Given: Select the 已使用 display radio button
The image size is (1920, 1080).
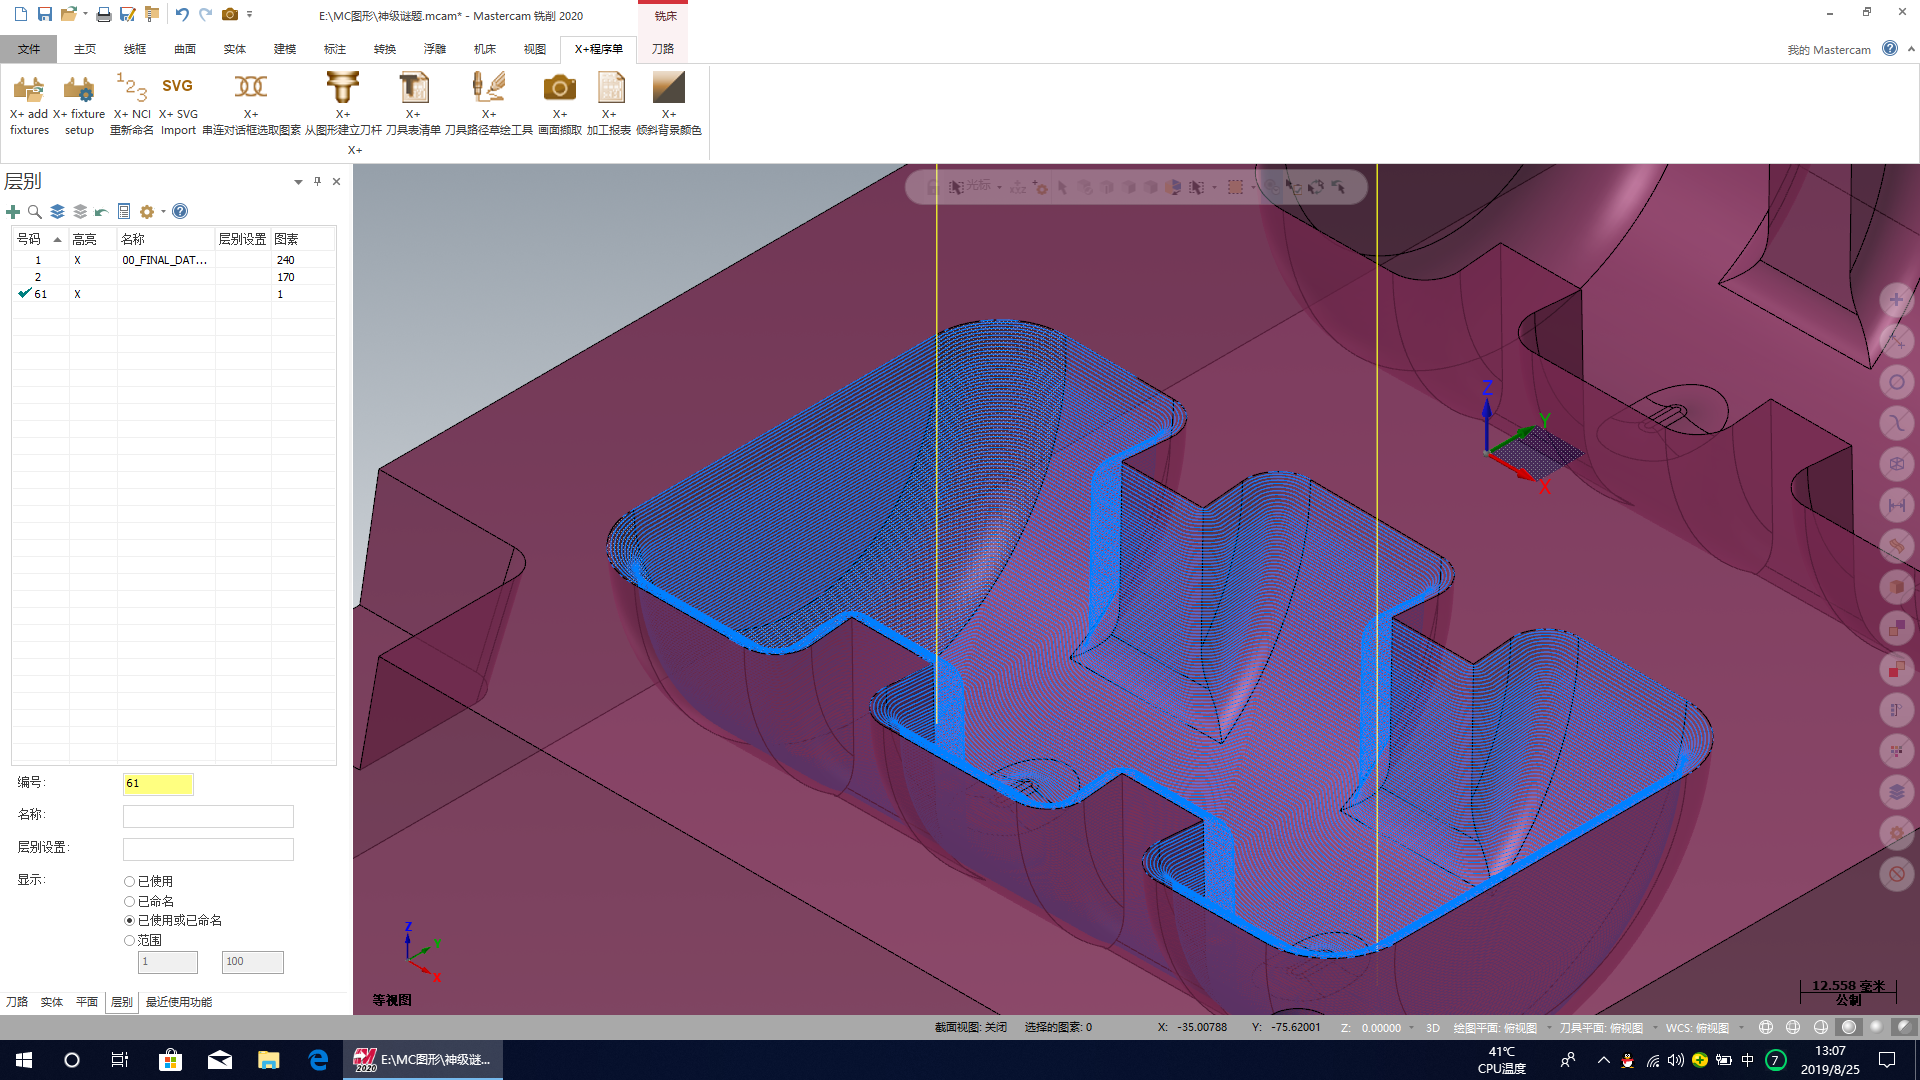Looking at the screenshot, I should coord(130,882).
